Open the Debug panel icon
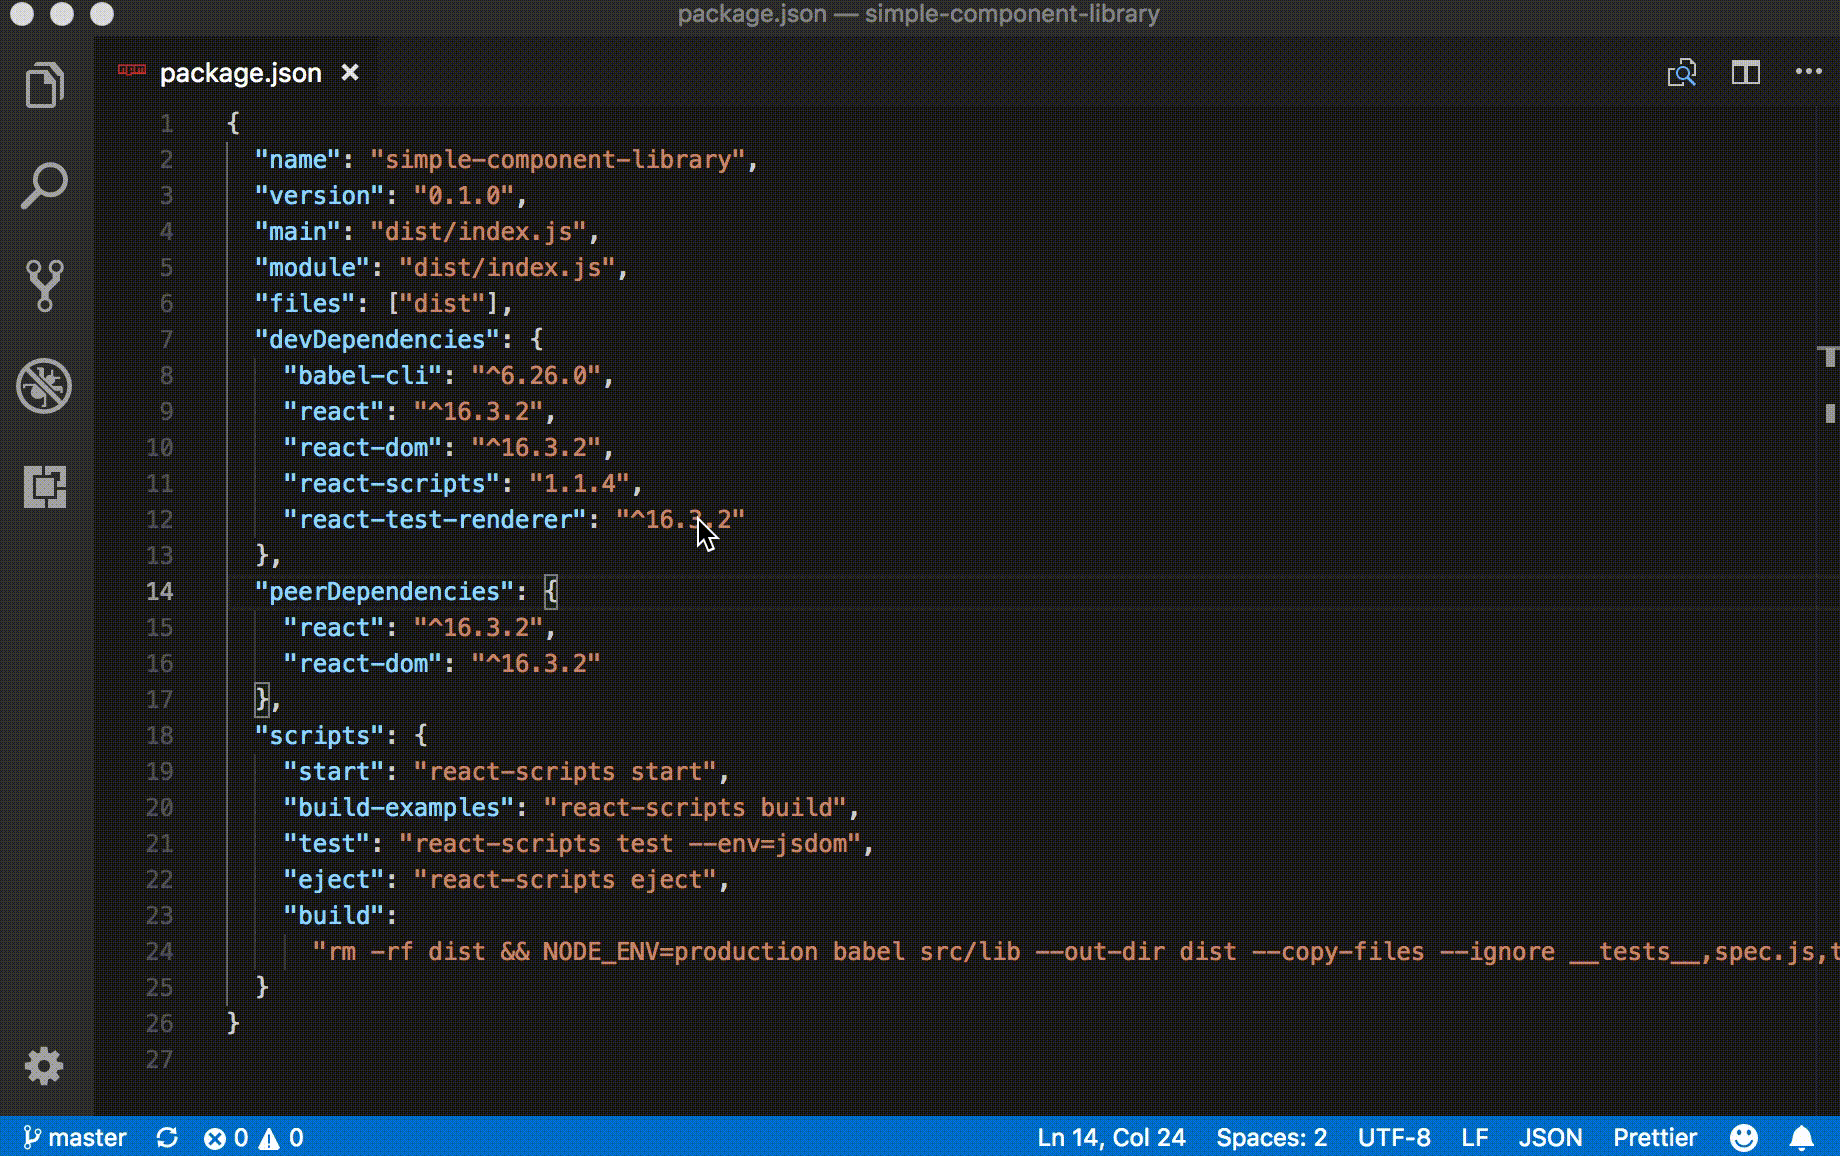This screenshot has height=1156, width=1840. [x=44, y=385]
